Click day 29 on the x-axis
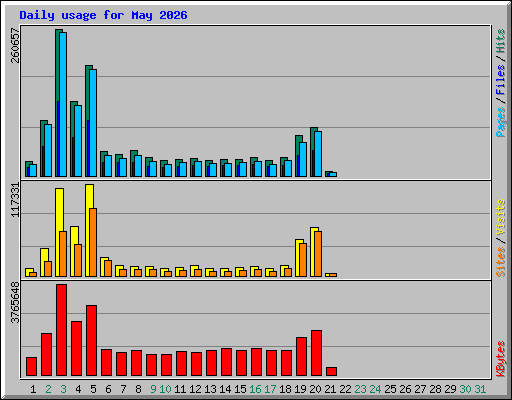Image resolution: width=512 pixels, height=400 pixels. (450, 389)
